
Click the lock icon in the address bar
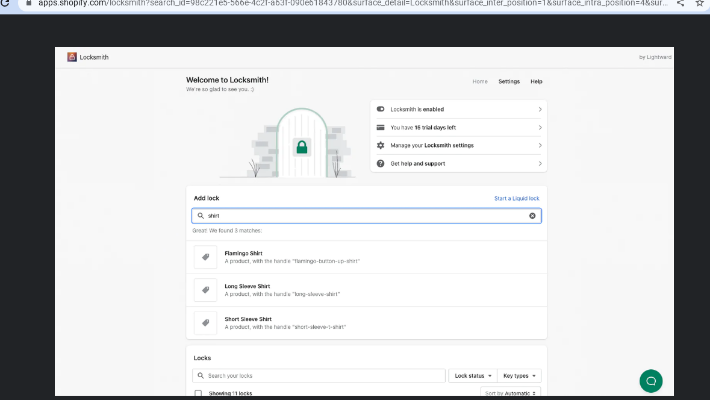(x=29, y=3)
